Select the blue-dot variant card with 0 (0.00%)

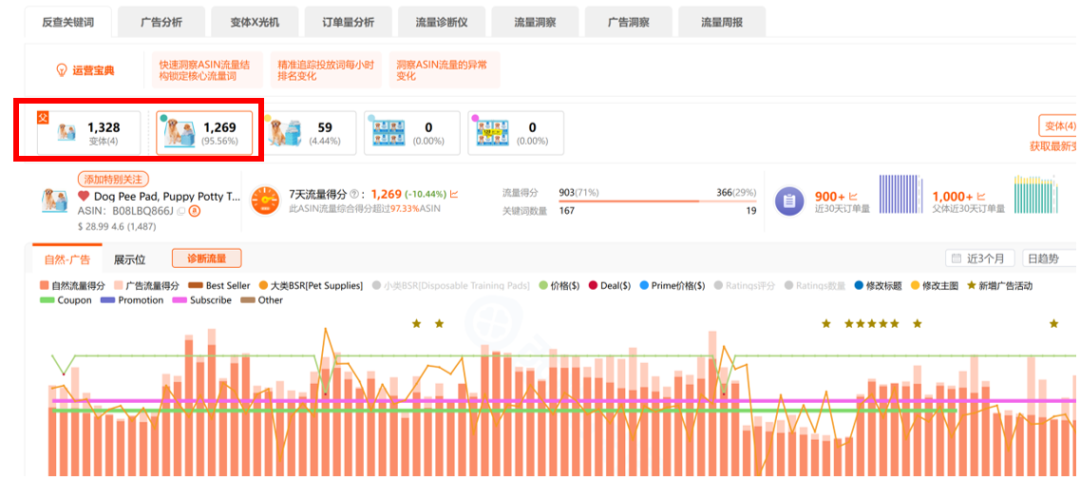(x=412, y=133)
